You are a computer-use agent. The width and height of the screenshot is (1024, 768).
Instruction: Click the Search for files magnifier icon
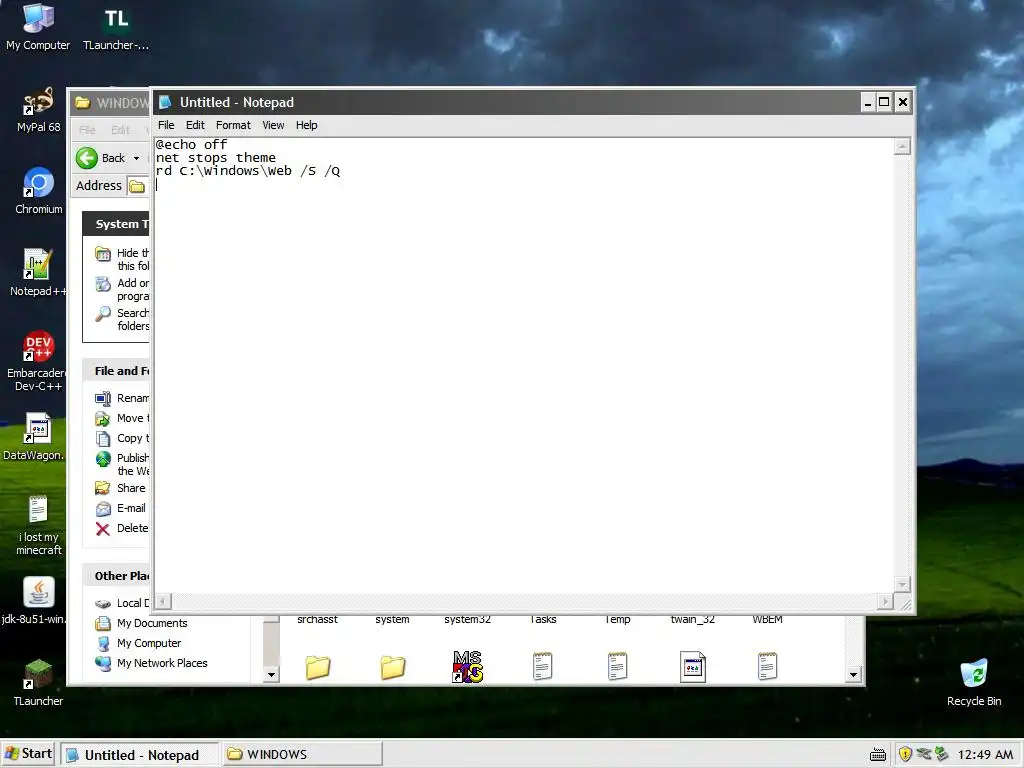[x=103, y=313]
